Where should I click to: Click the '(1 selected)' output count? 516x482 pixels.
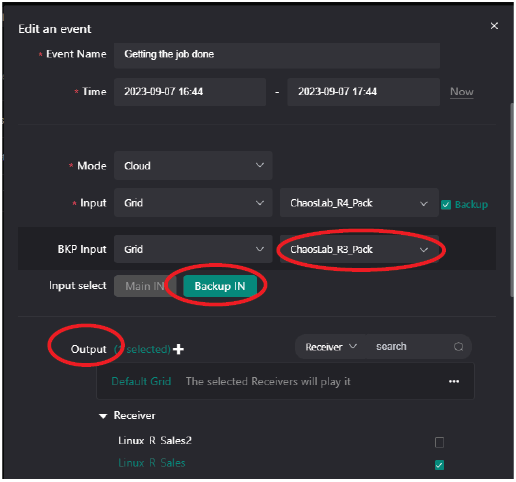[142, 349]
